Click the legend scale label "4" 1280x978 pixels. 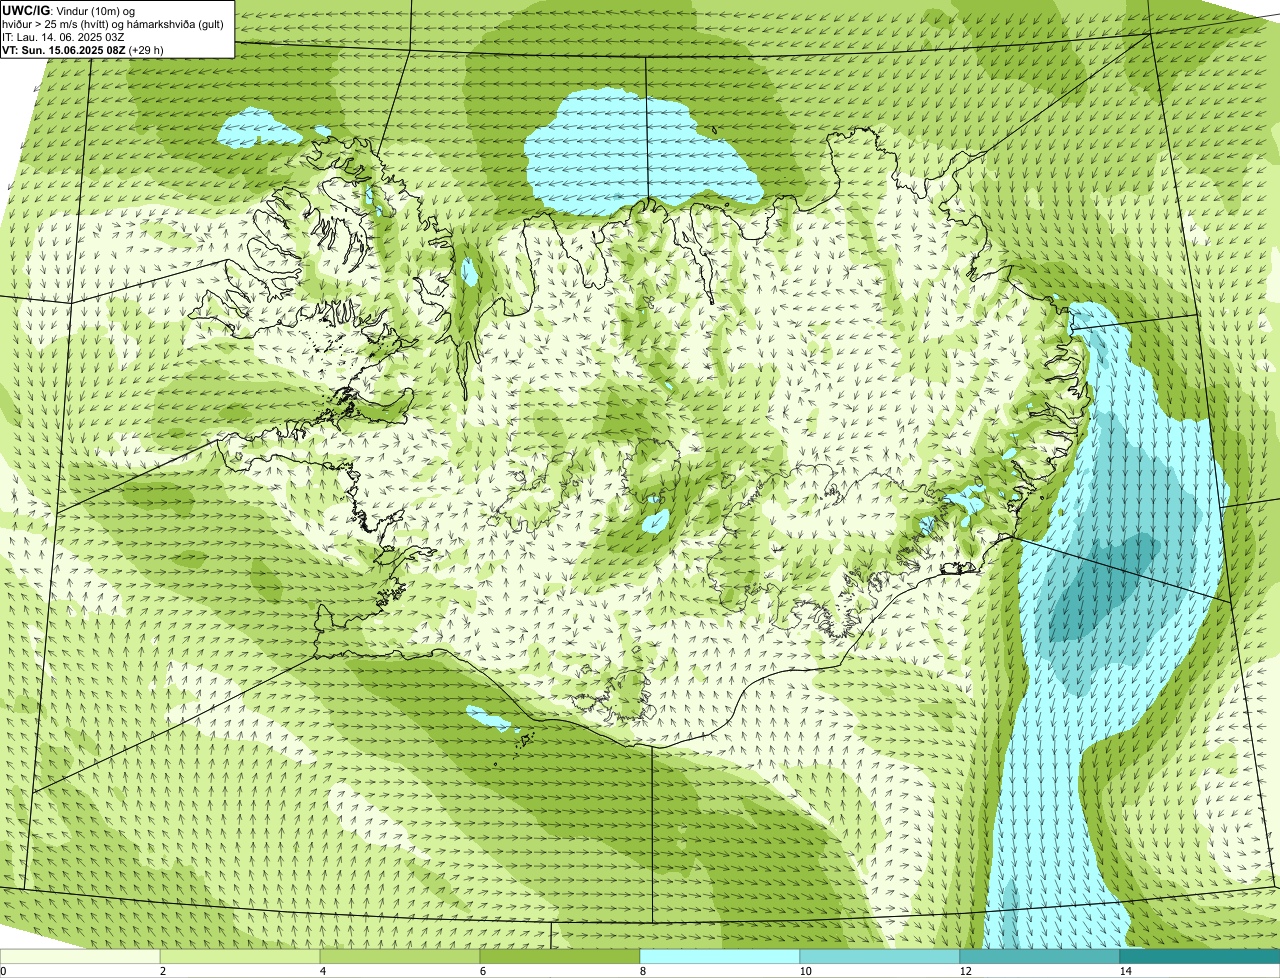[321, 971]
